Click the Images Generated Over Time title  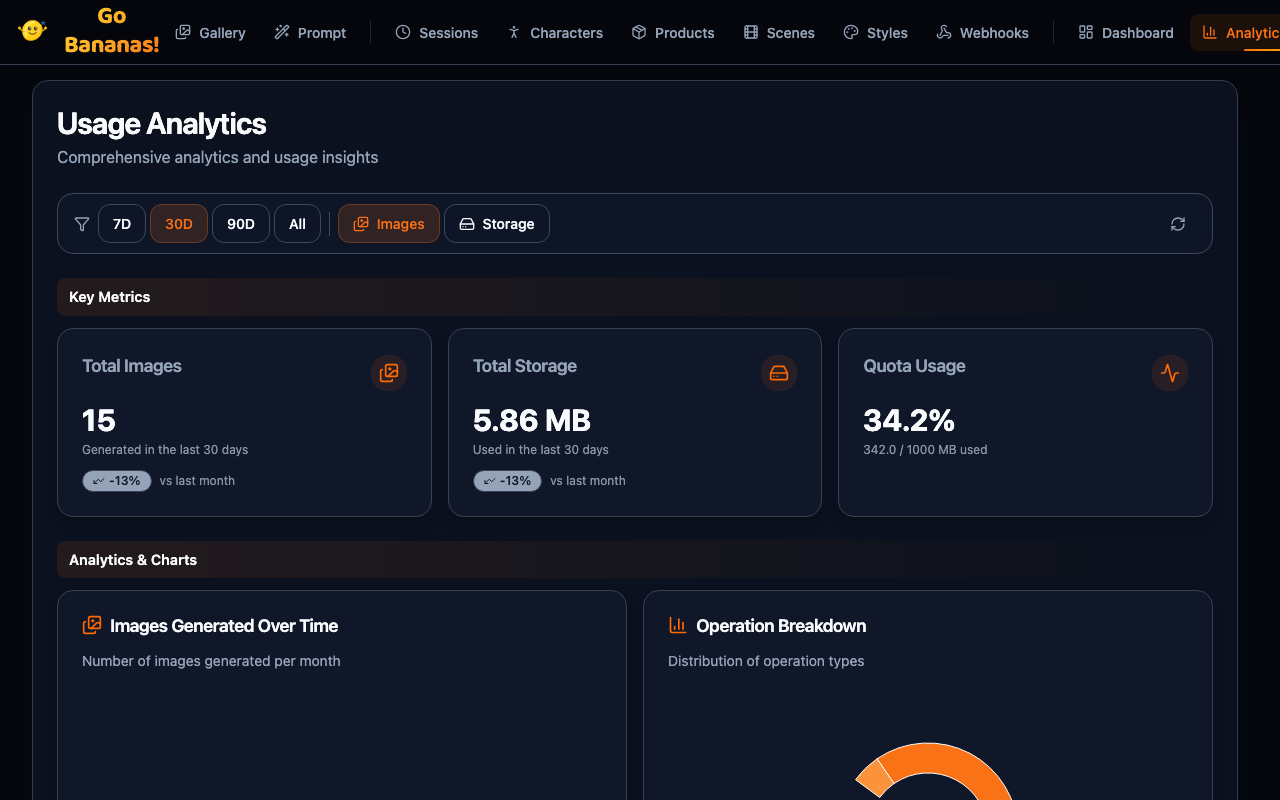[224, 626]
